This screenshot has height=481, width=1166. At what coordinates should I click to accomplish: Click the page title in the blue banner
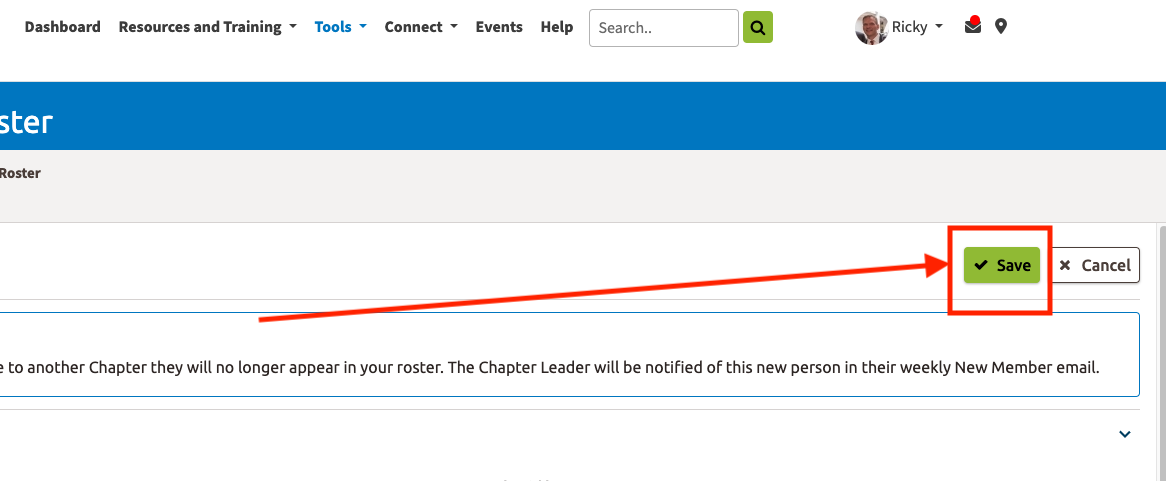(x=26, y=123)
